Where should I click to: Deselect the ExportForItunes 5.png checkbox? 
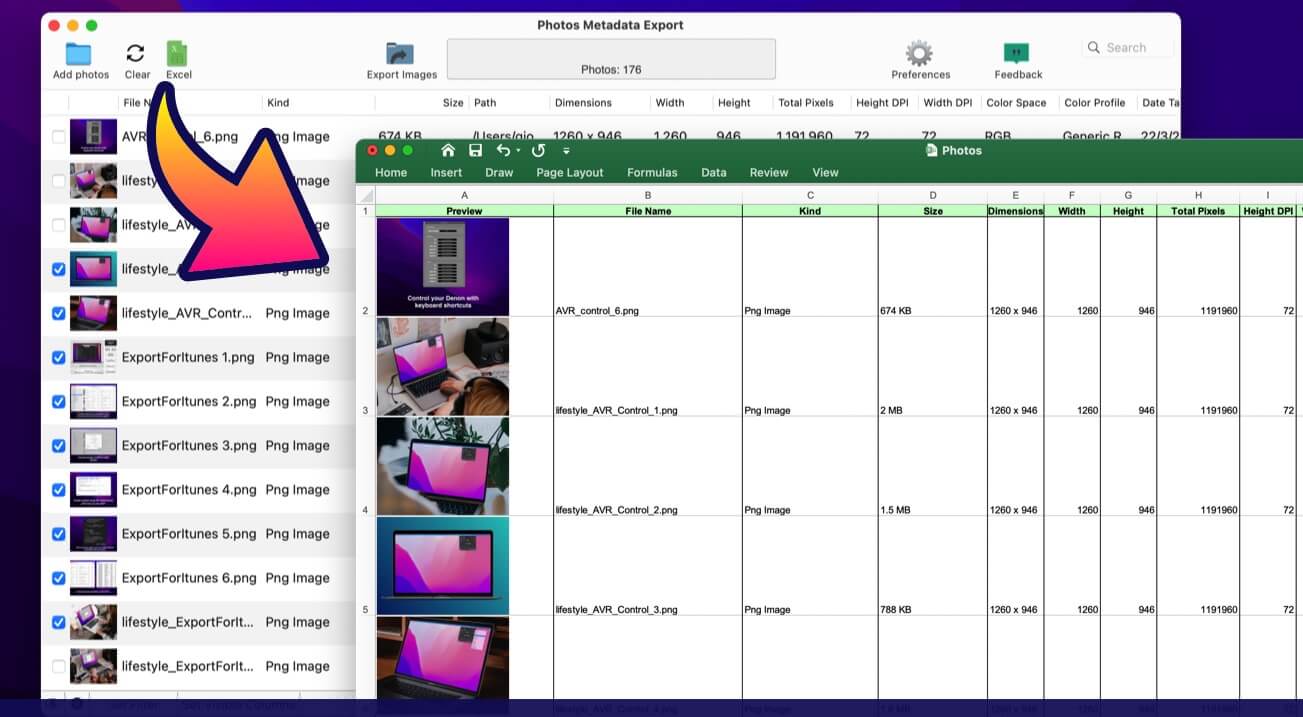click(58, 533)
